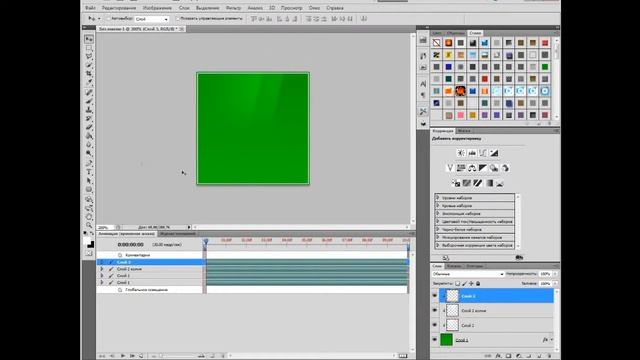Click the timeline zoom slider
Viewport: 640px width, 360px height.
[178, 356]
